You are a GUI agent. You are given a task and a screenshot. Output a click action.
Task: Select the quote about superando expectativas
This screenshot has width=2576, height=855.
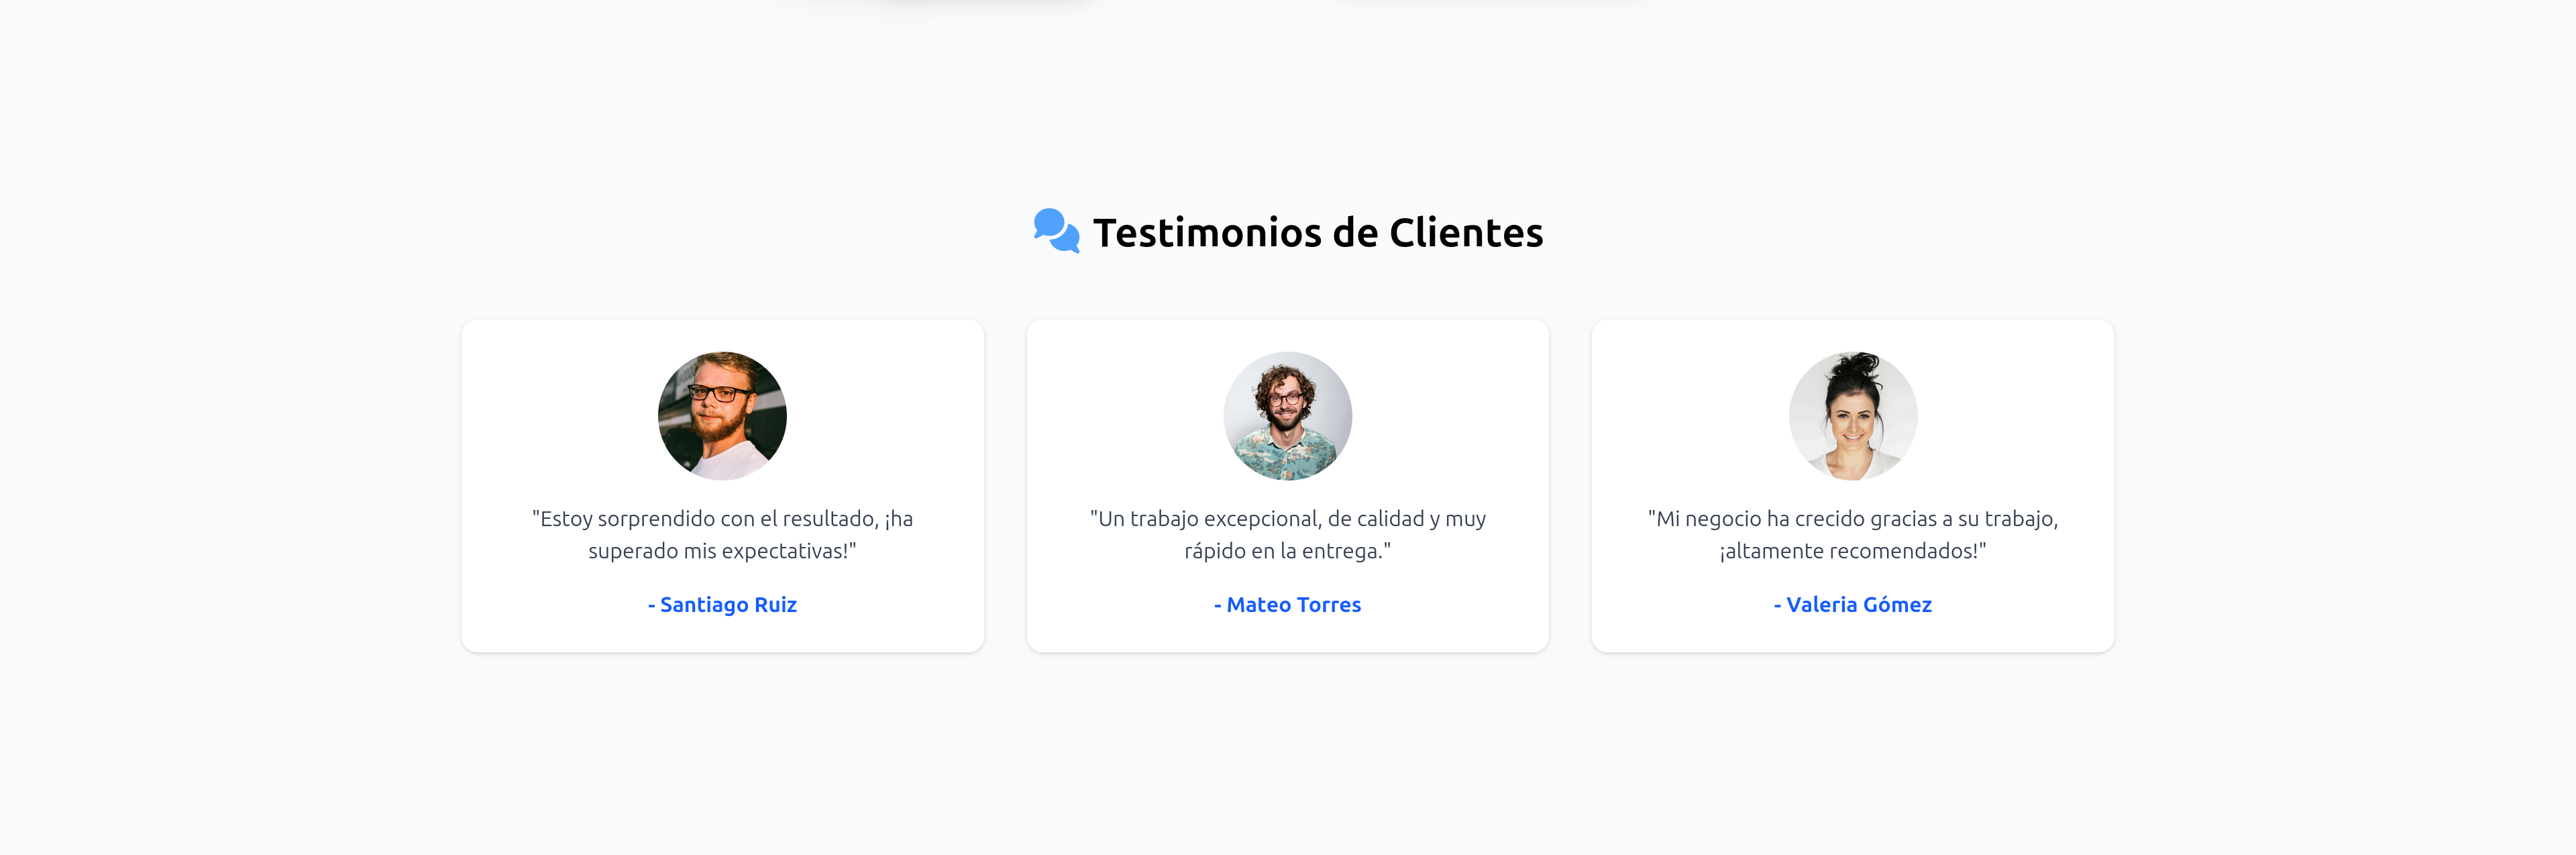tap(722, 534)
